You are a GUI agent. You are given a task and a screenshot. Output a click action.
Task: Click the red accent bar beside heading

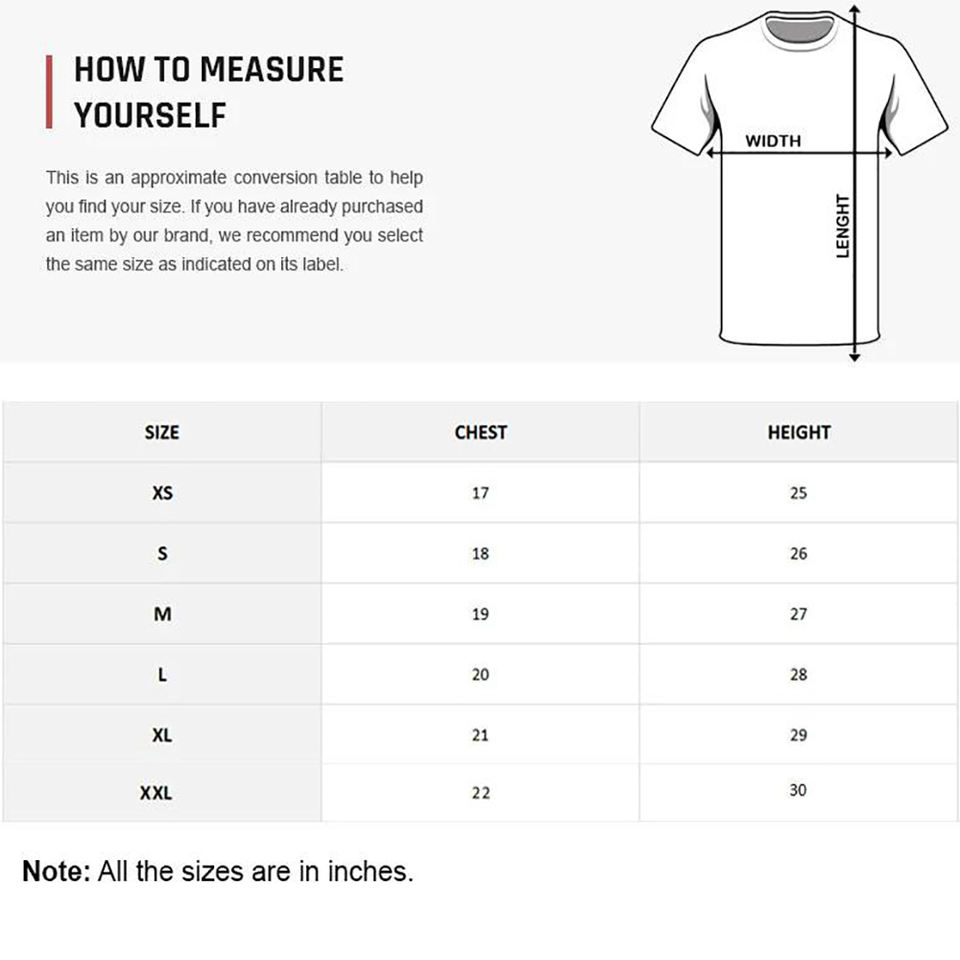(x=49, y=92)
